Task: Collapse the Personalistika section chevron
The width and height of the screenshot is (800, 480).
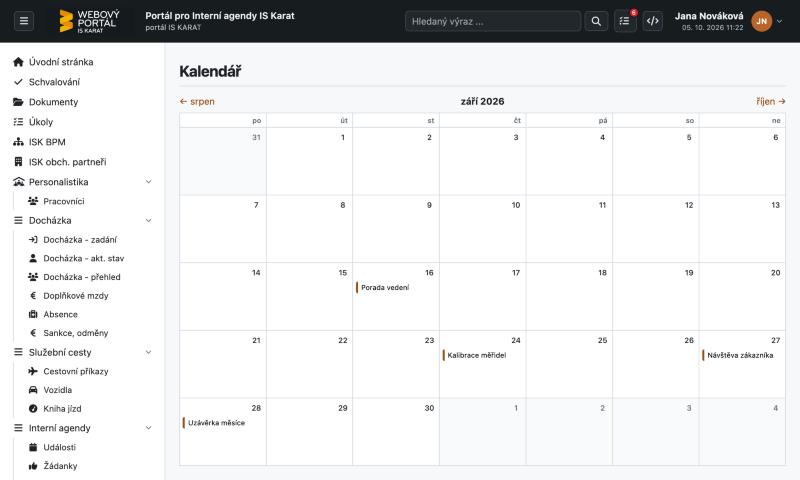Action: pyautogui.click(x=148, y=182)
